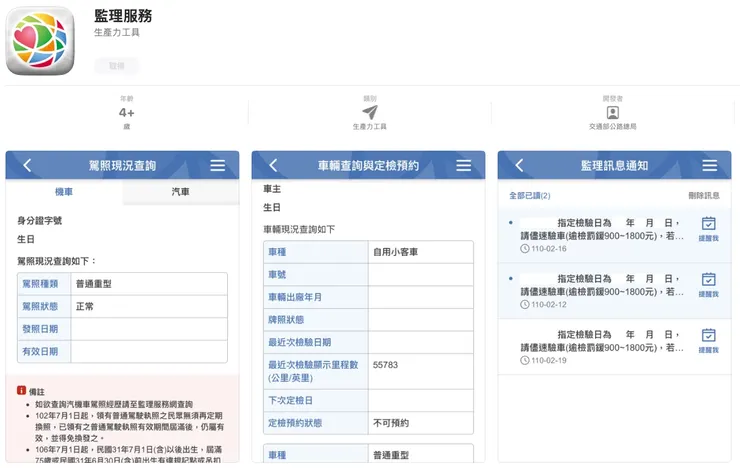Screen dimensions: 740x468
Task: Open the notification dated 110-02-16
Action: coord(614,235)
